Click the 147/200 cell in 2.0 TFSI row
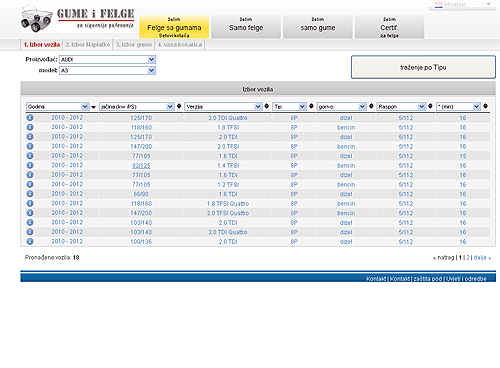Screen dimensions: 500x368 point(141,147)
